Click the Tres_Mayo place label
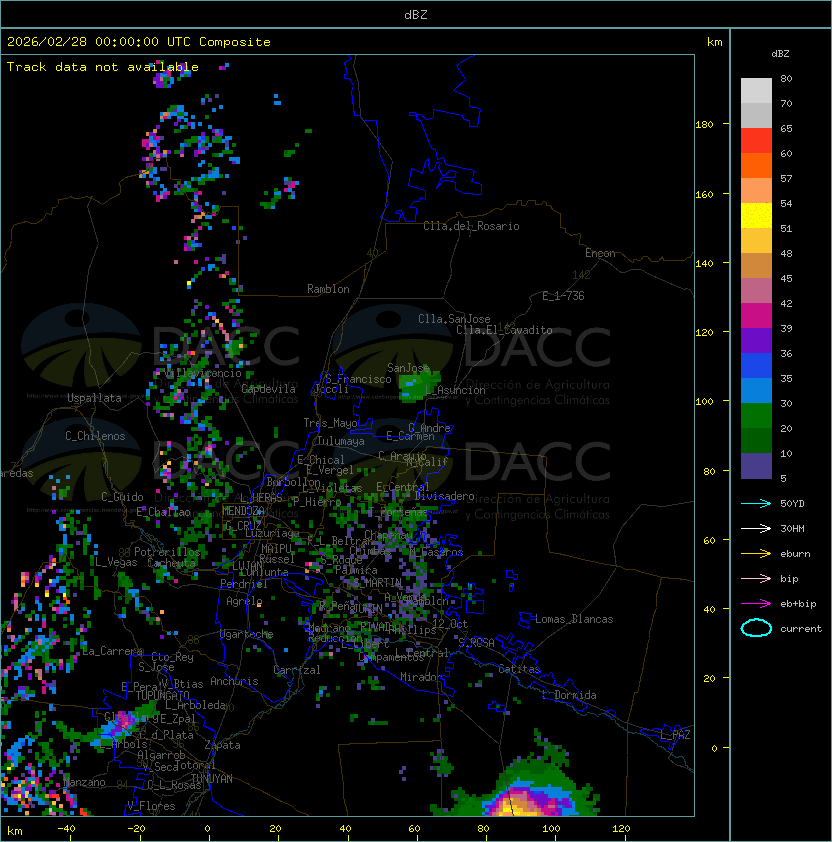 (x=330, y=423)
